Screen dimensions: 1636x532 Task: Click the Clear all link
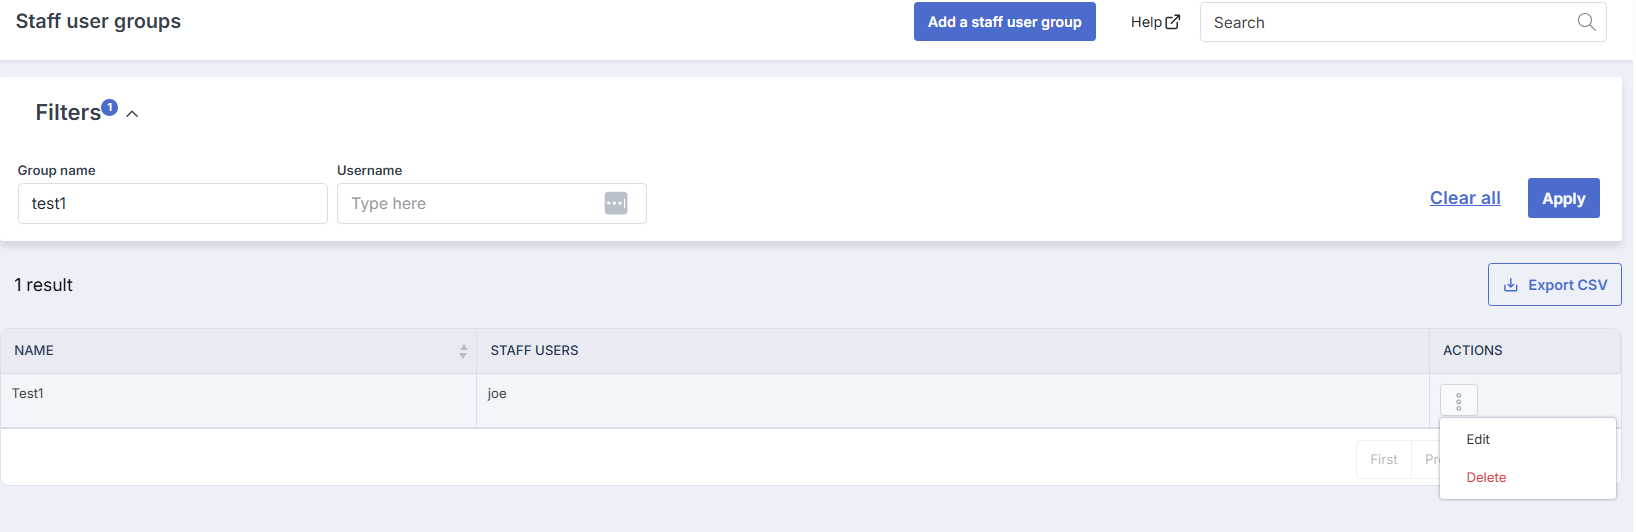1465,198
